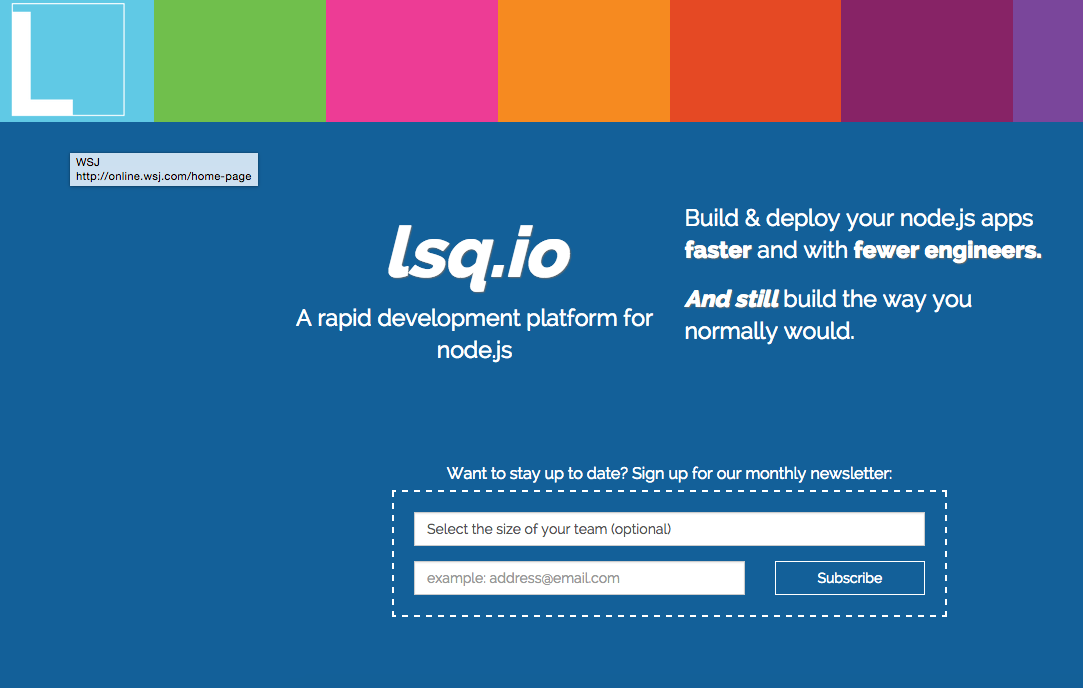The height and width of the screenshot is (688, 1083).
Task: Click the italic 'And still' text
Action: [731, 299]
